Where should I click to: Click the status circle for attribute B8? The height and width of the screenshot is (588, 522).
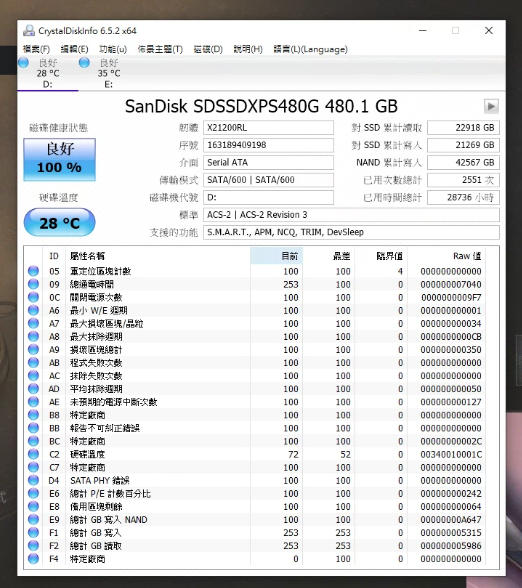pyautogui.click(x=33, y=415)
